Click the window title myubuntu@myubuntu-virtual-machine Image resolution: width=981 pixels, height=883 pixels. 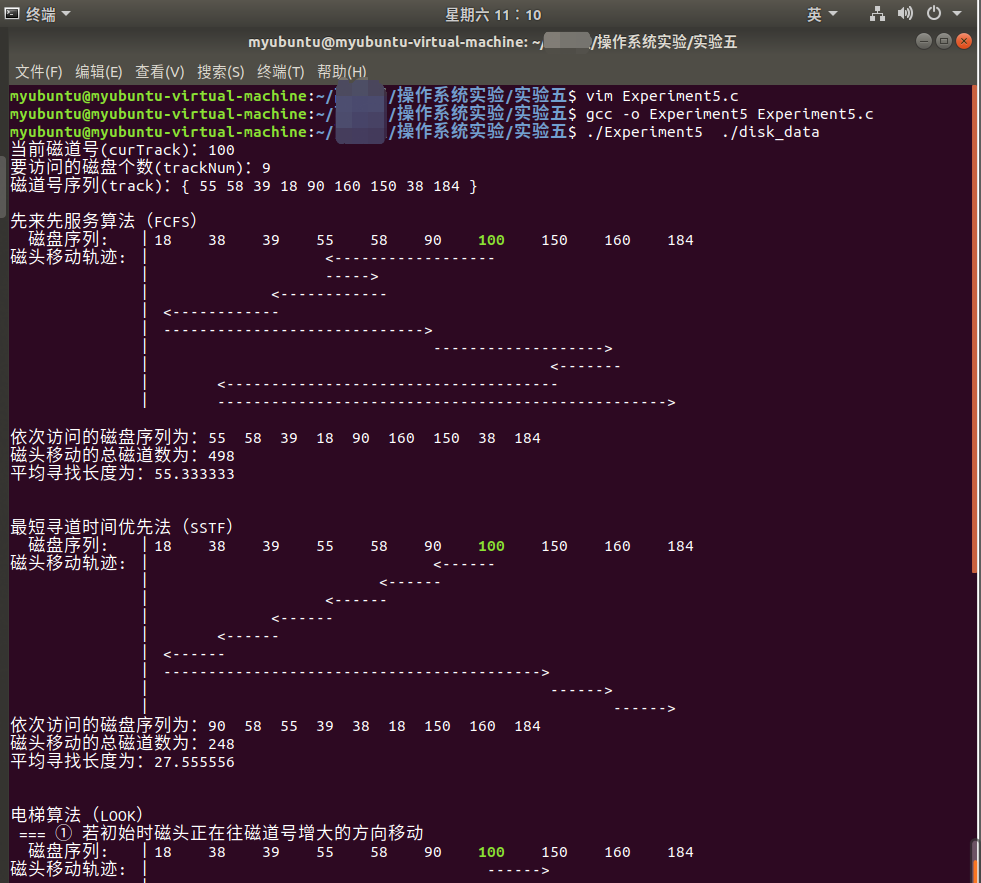[493, 42]
